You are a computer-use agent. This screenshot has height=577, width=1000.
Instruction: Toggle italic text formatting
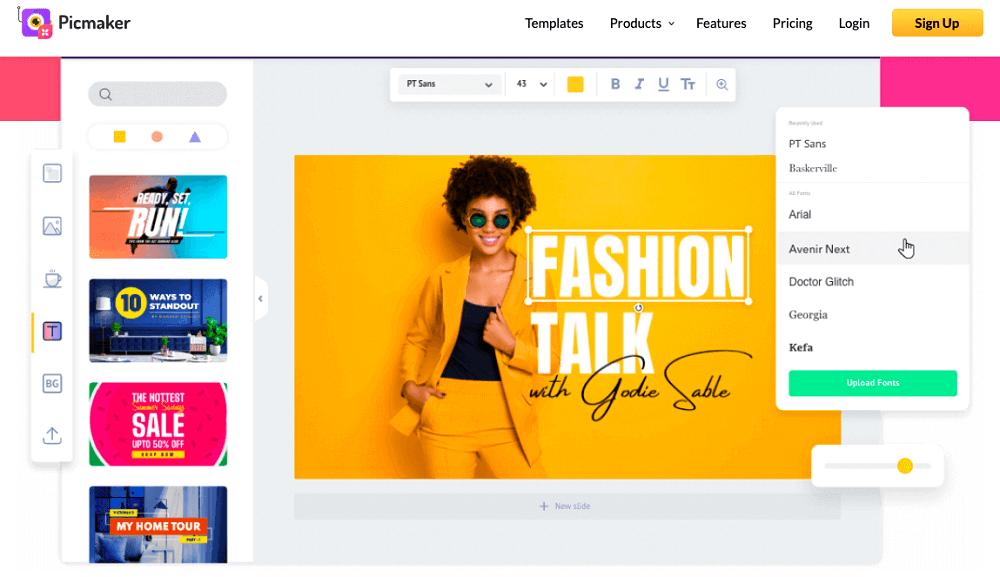tap(639, 84)
